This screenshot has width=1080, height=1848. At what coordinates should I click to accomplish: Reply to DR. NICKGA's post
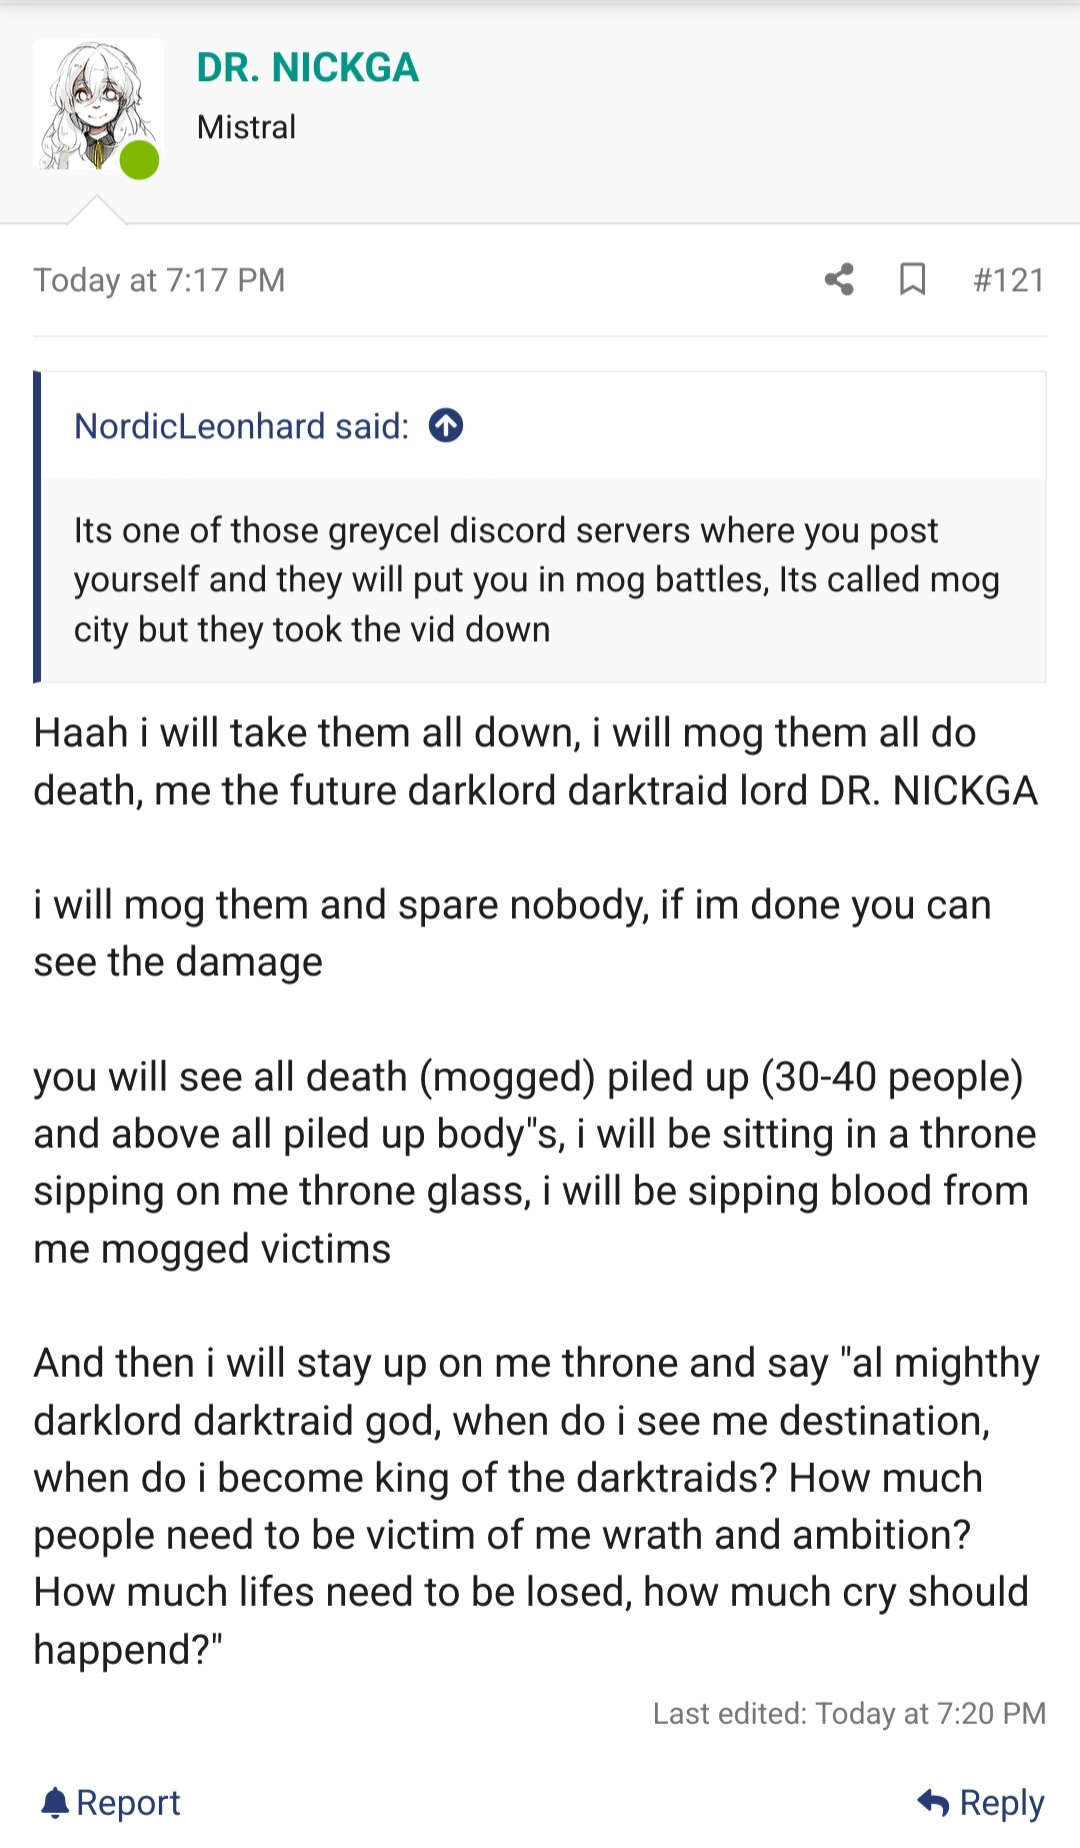click(980, 1802)
